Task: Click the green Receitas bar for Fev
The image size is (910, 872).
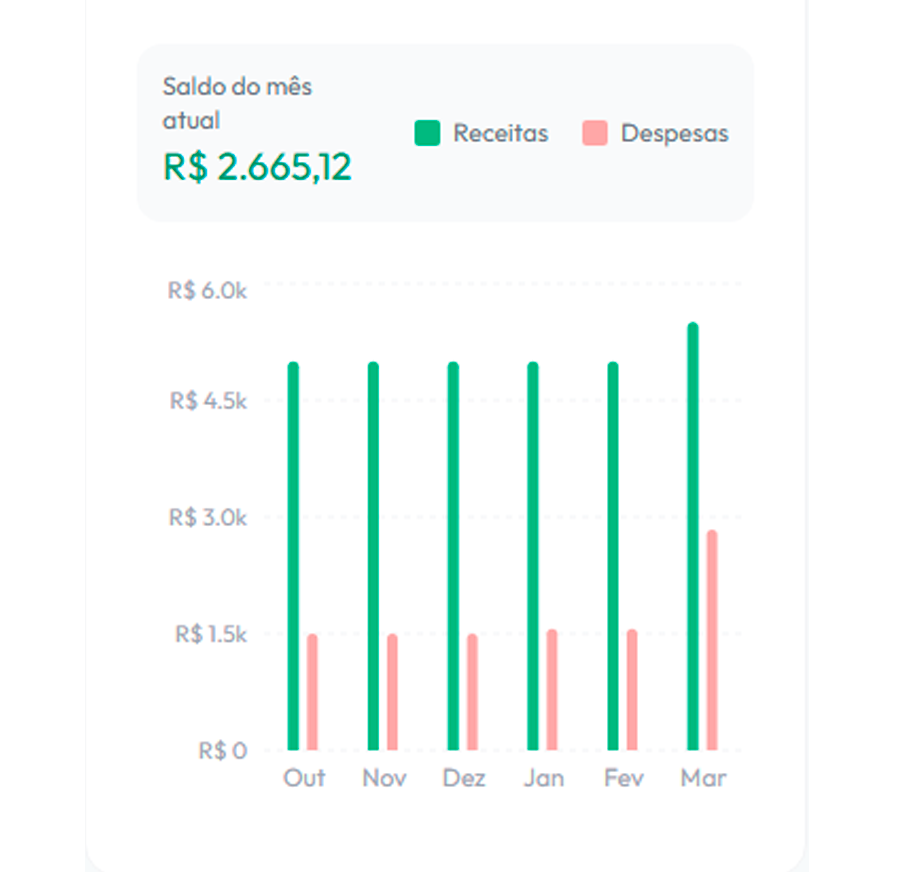Action: point(613,556)
